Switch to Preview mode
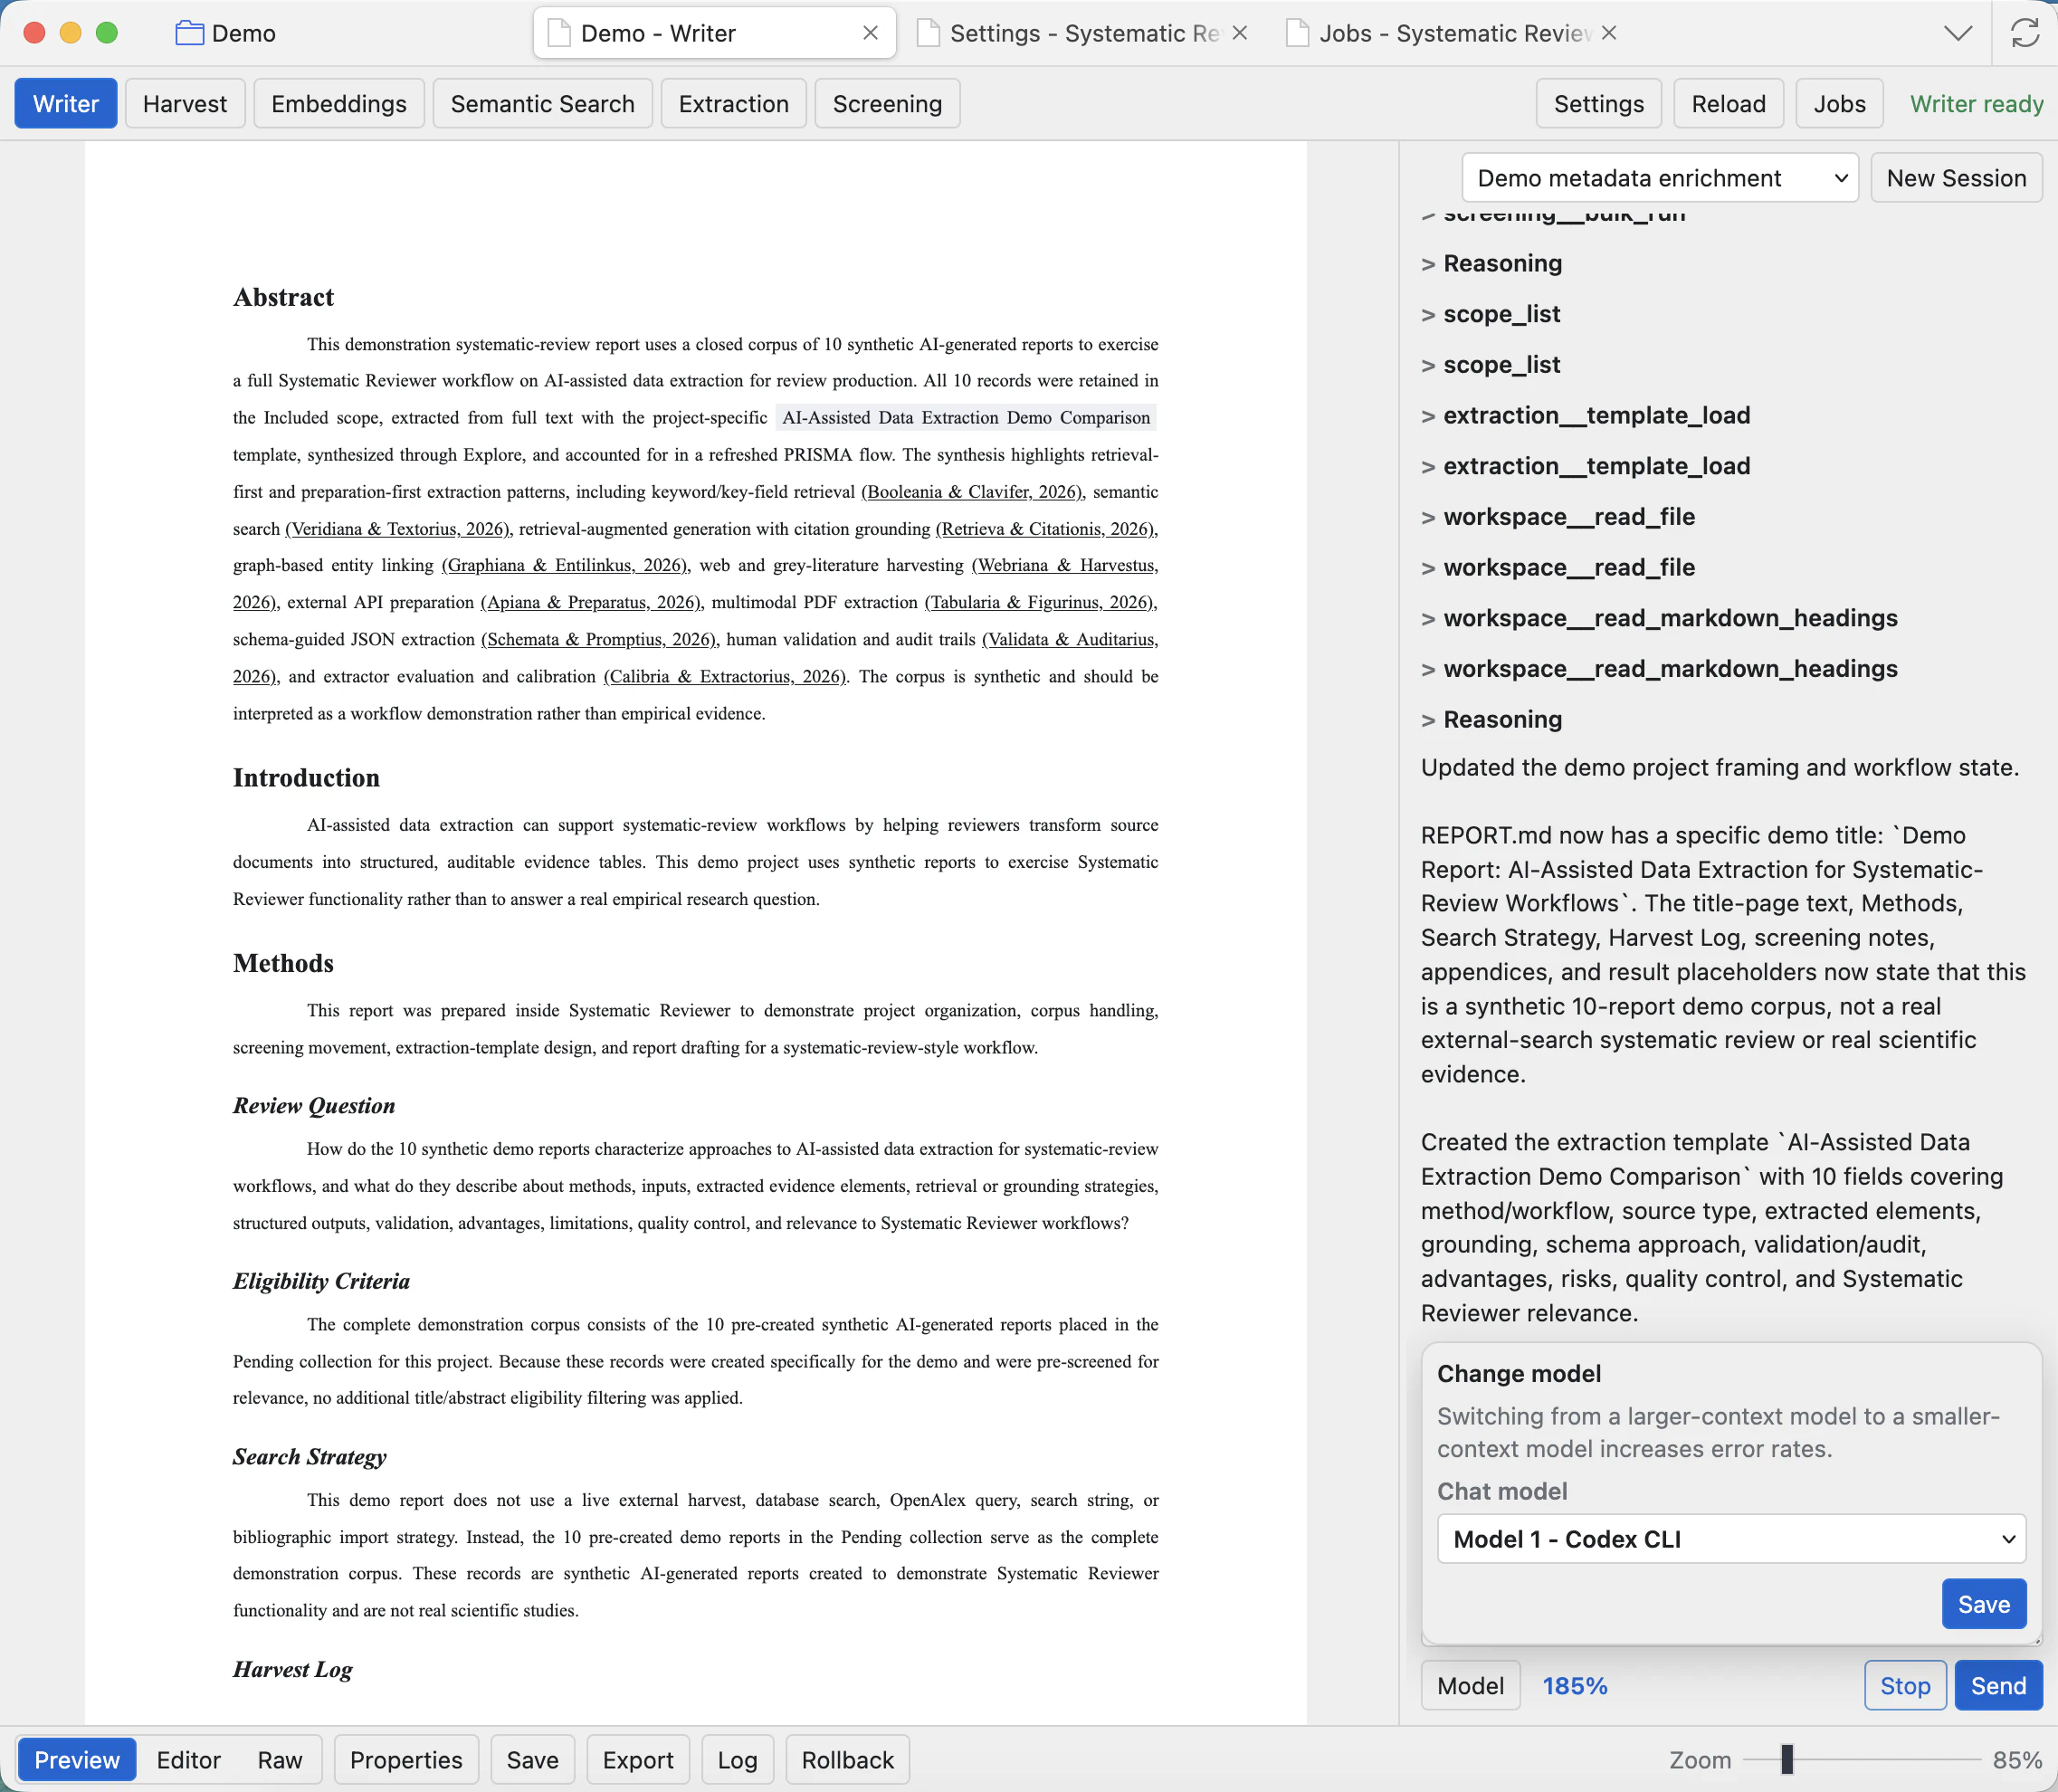2058x1792 pixels. (77, 1760)
